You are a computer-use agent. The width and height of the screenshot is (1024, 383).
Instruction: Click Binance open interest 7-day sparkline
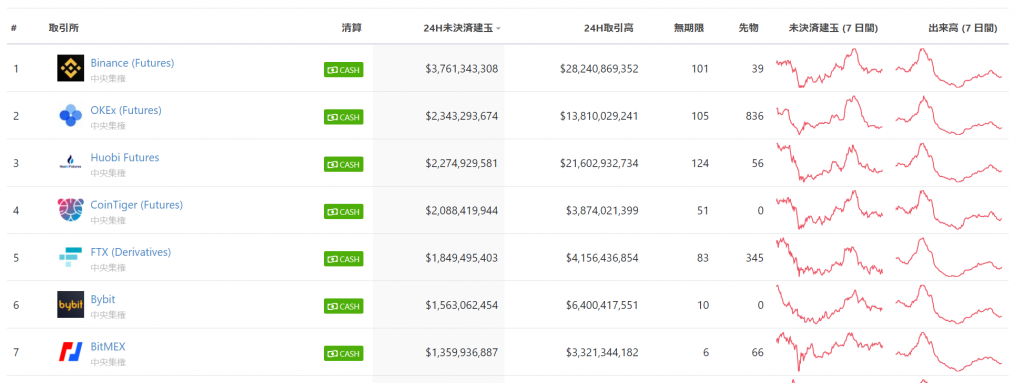click(829, 68)
